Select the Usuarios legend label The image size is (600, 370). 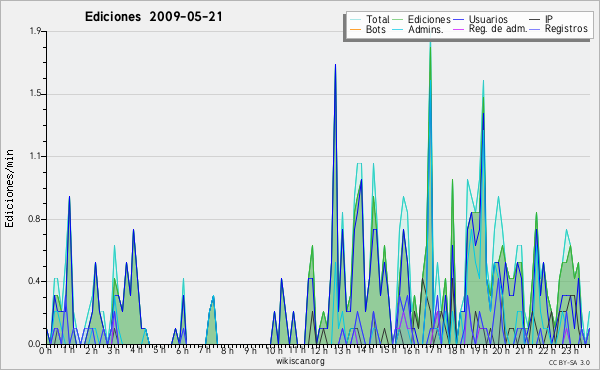pos(488,19)
